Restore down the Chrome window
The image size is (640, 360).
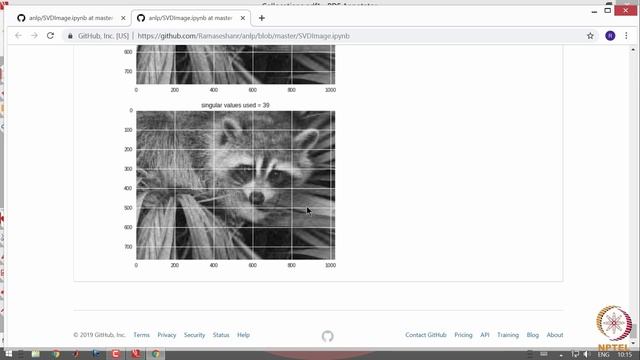(608, 10)
